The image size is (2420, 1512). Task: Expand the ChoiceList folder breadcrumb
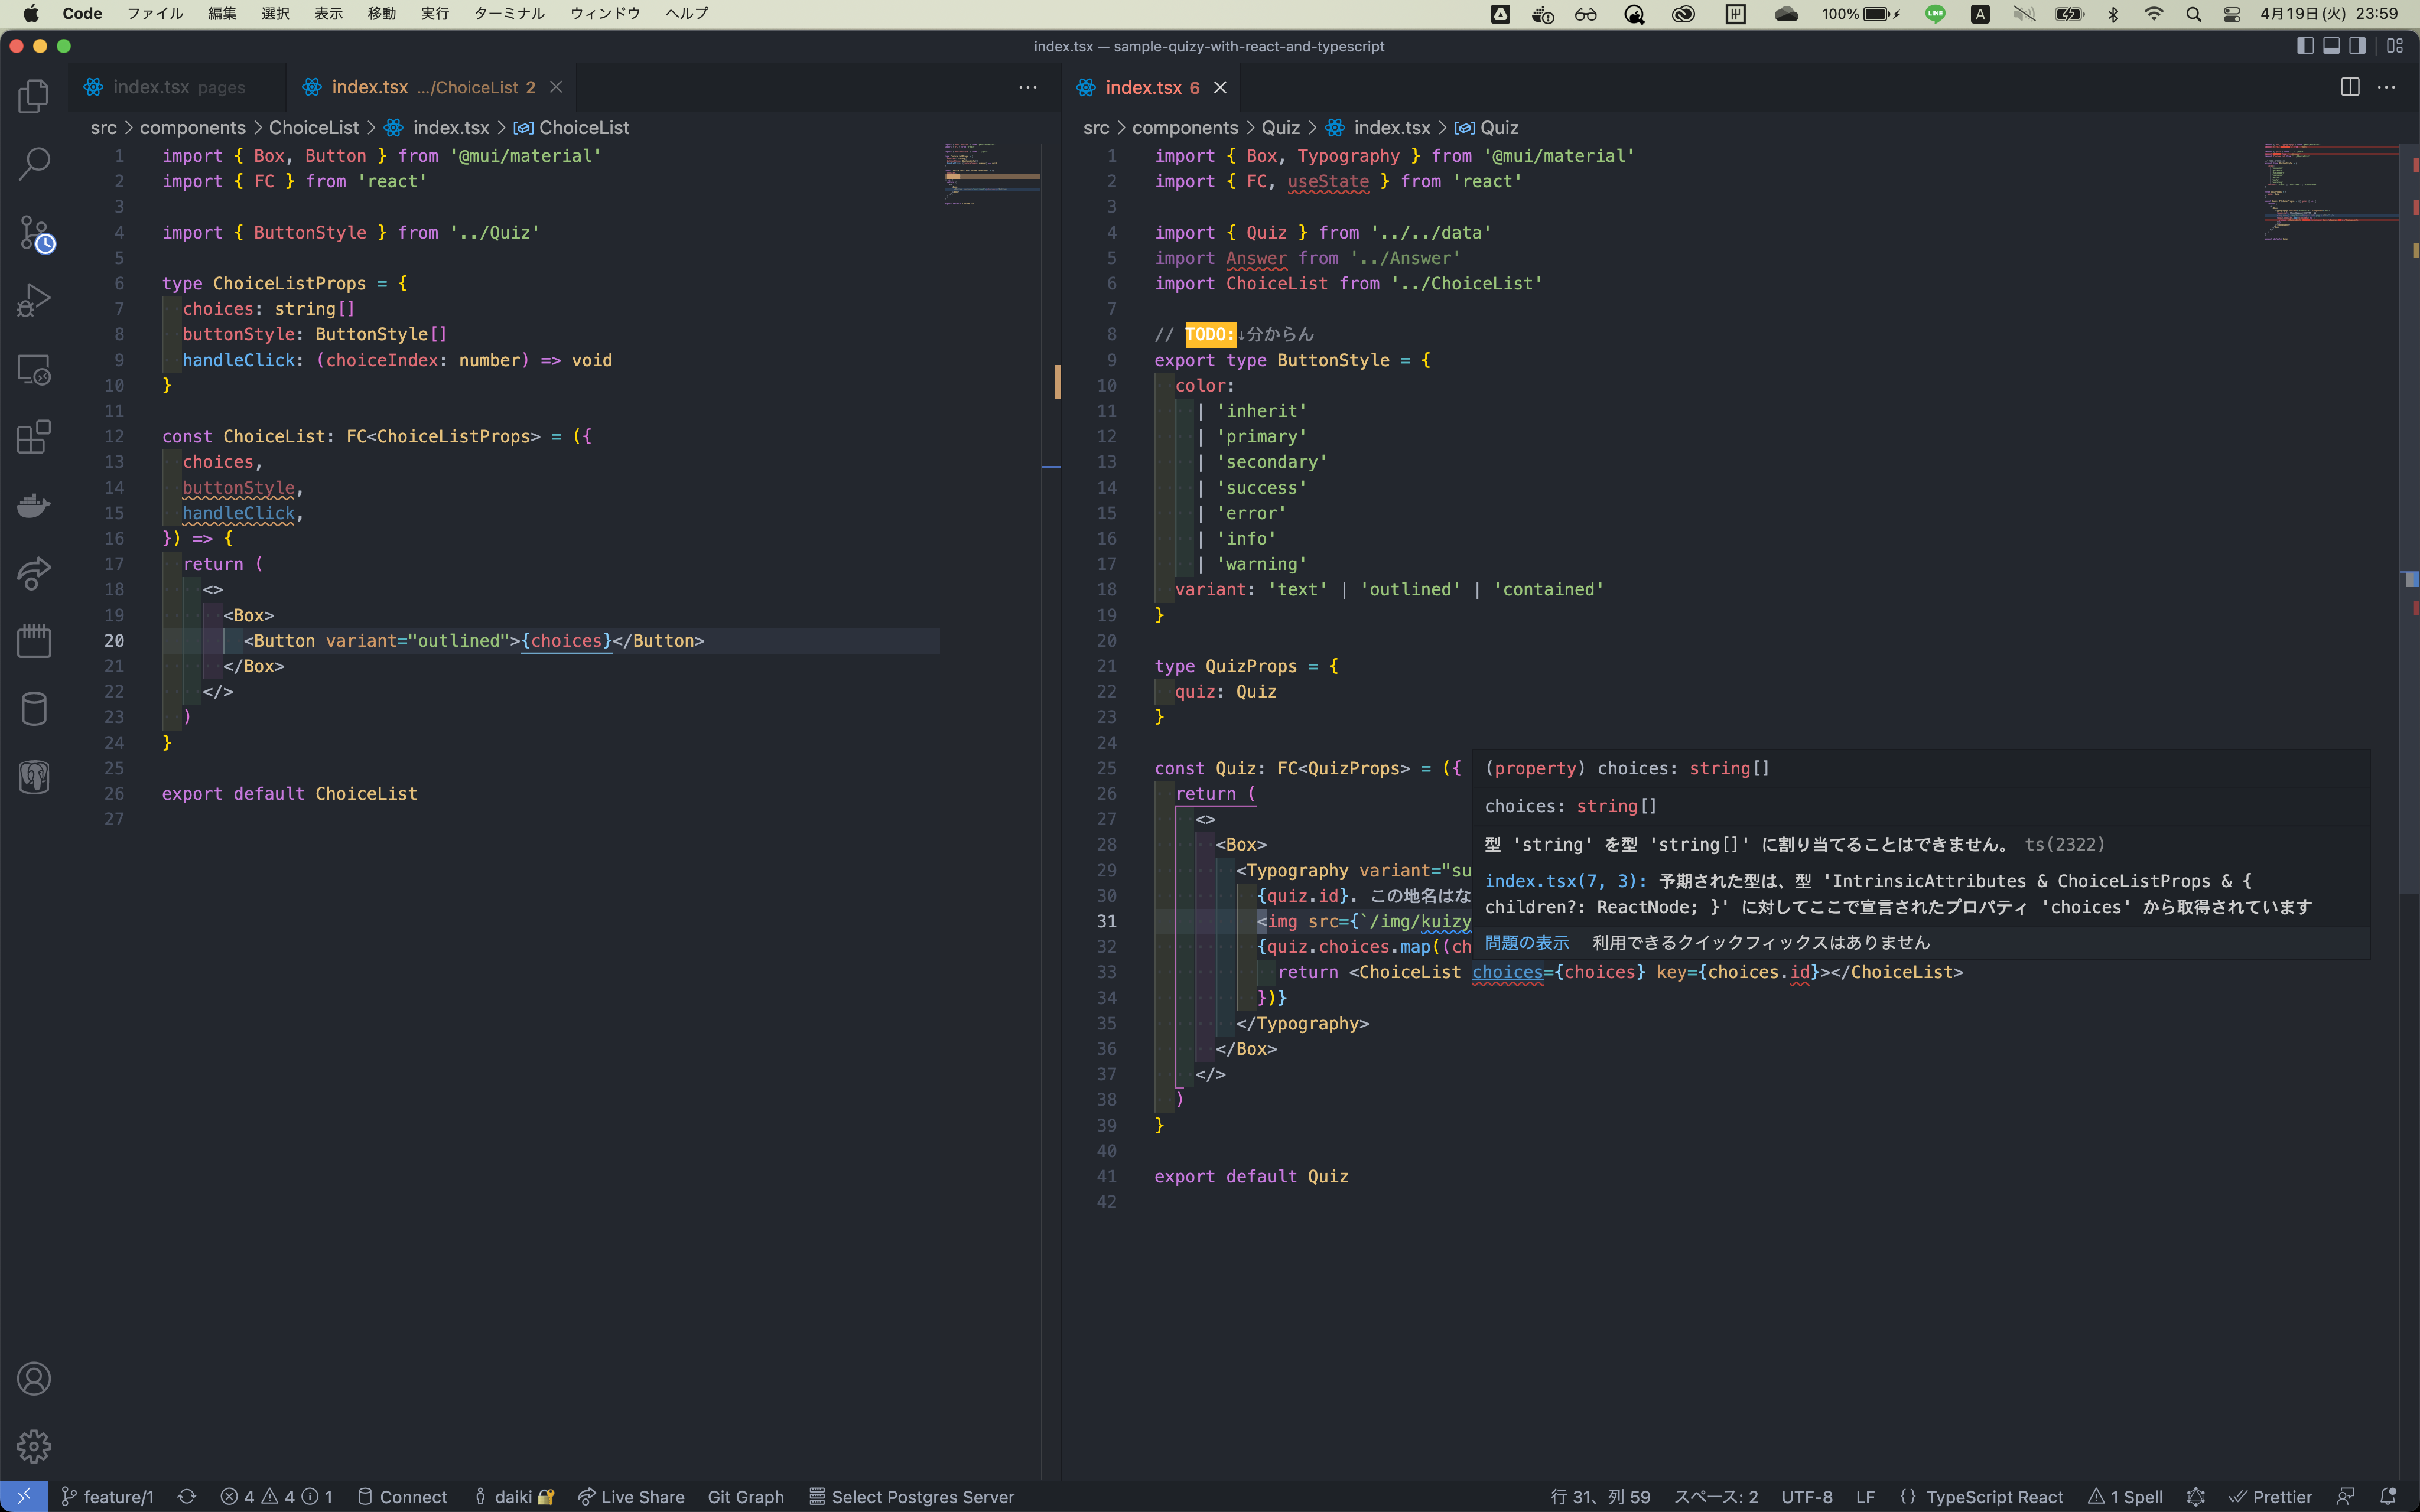click(x=313, y=128)
